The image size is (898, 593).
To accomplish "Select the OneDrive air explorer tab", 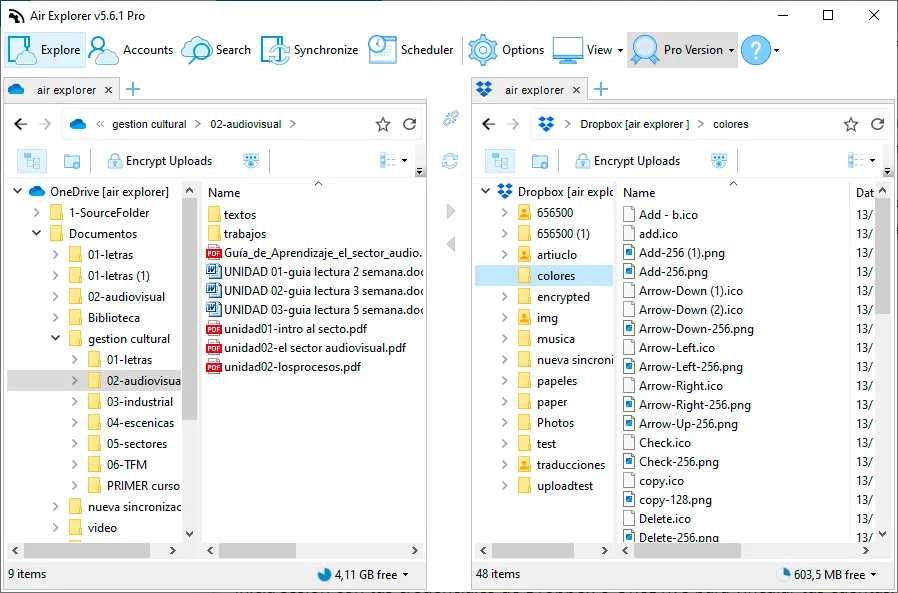I will (x=60, y=90).
